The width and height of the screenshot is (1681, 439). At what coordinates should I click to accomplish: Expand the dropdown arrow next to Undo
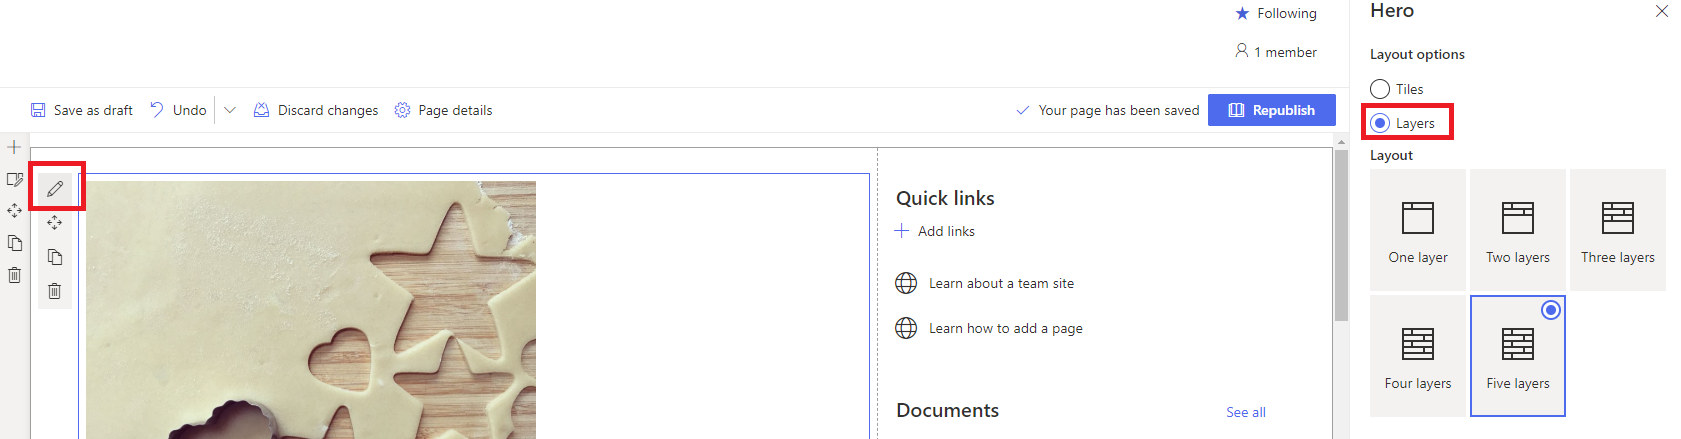230,110
